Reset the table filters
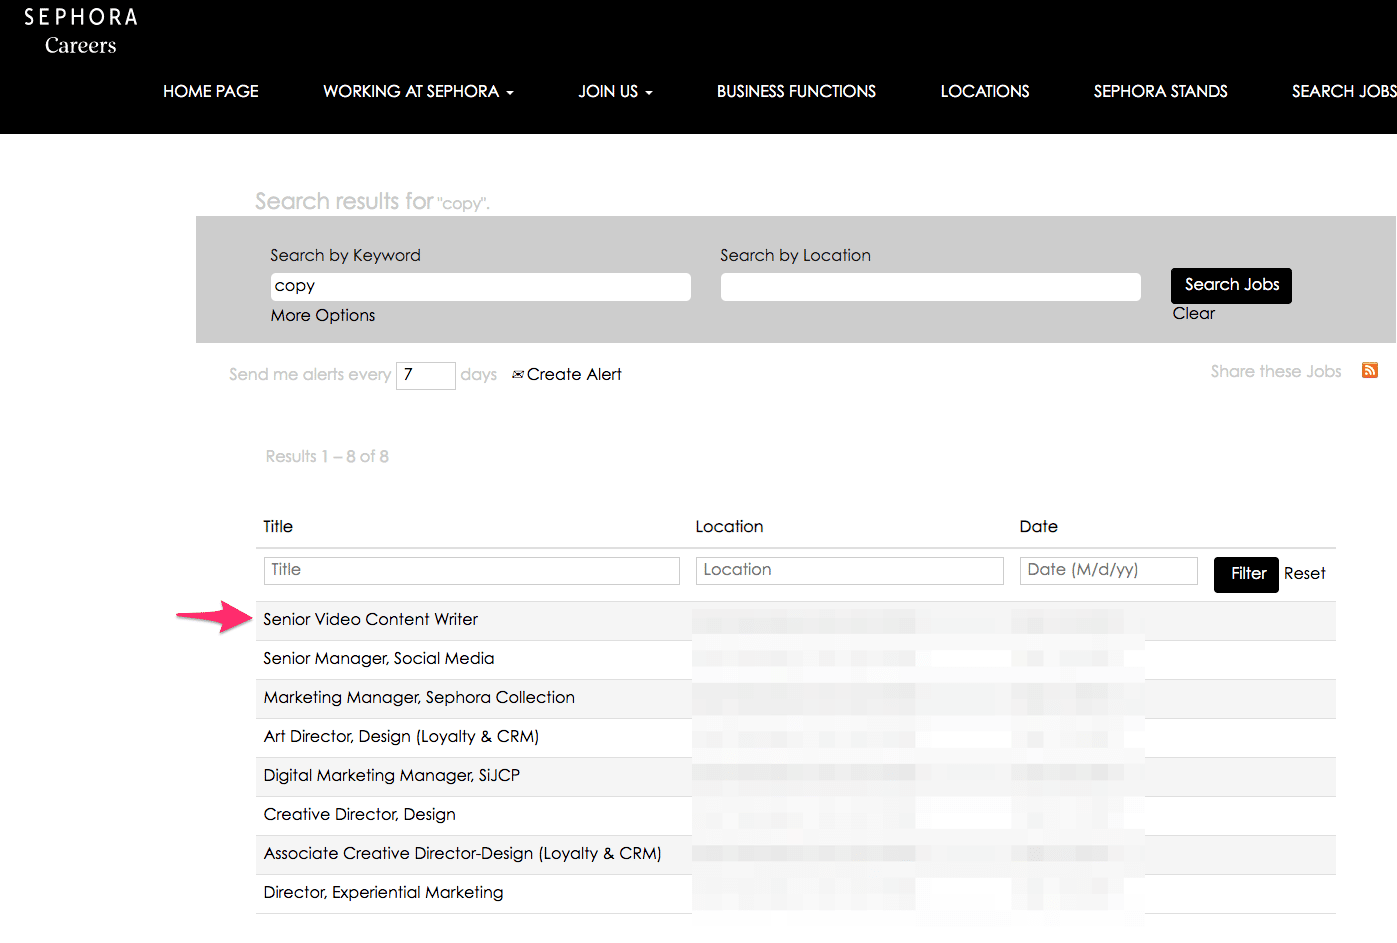The image size is (1397, 943). pos(1304,574)
